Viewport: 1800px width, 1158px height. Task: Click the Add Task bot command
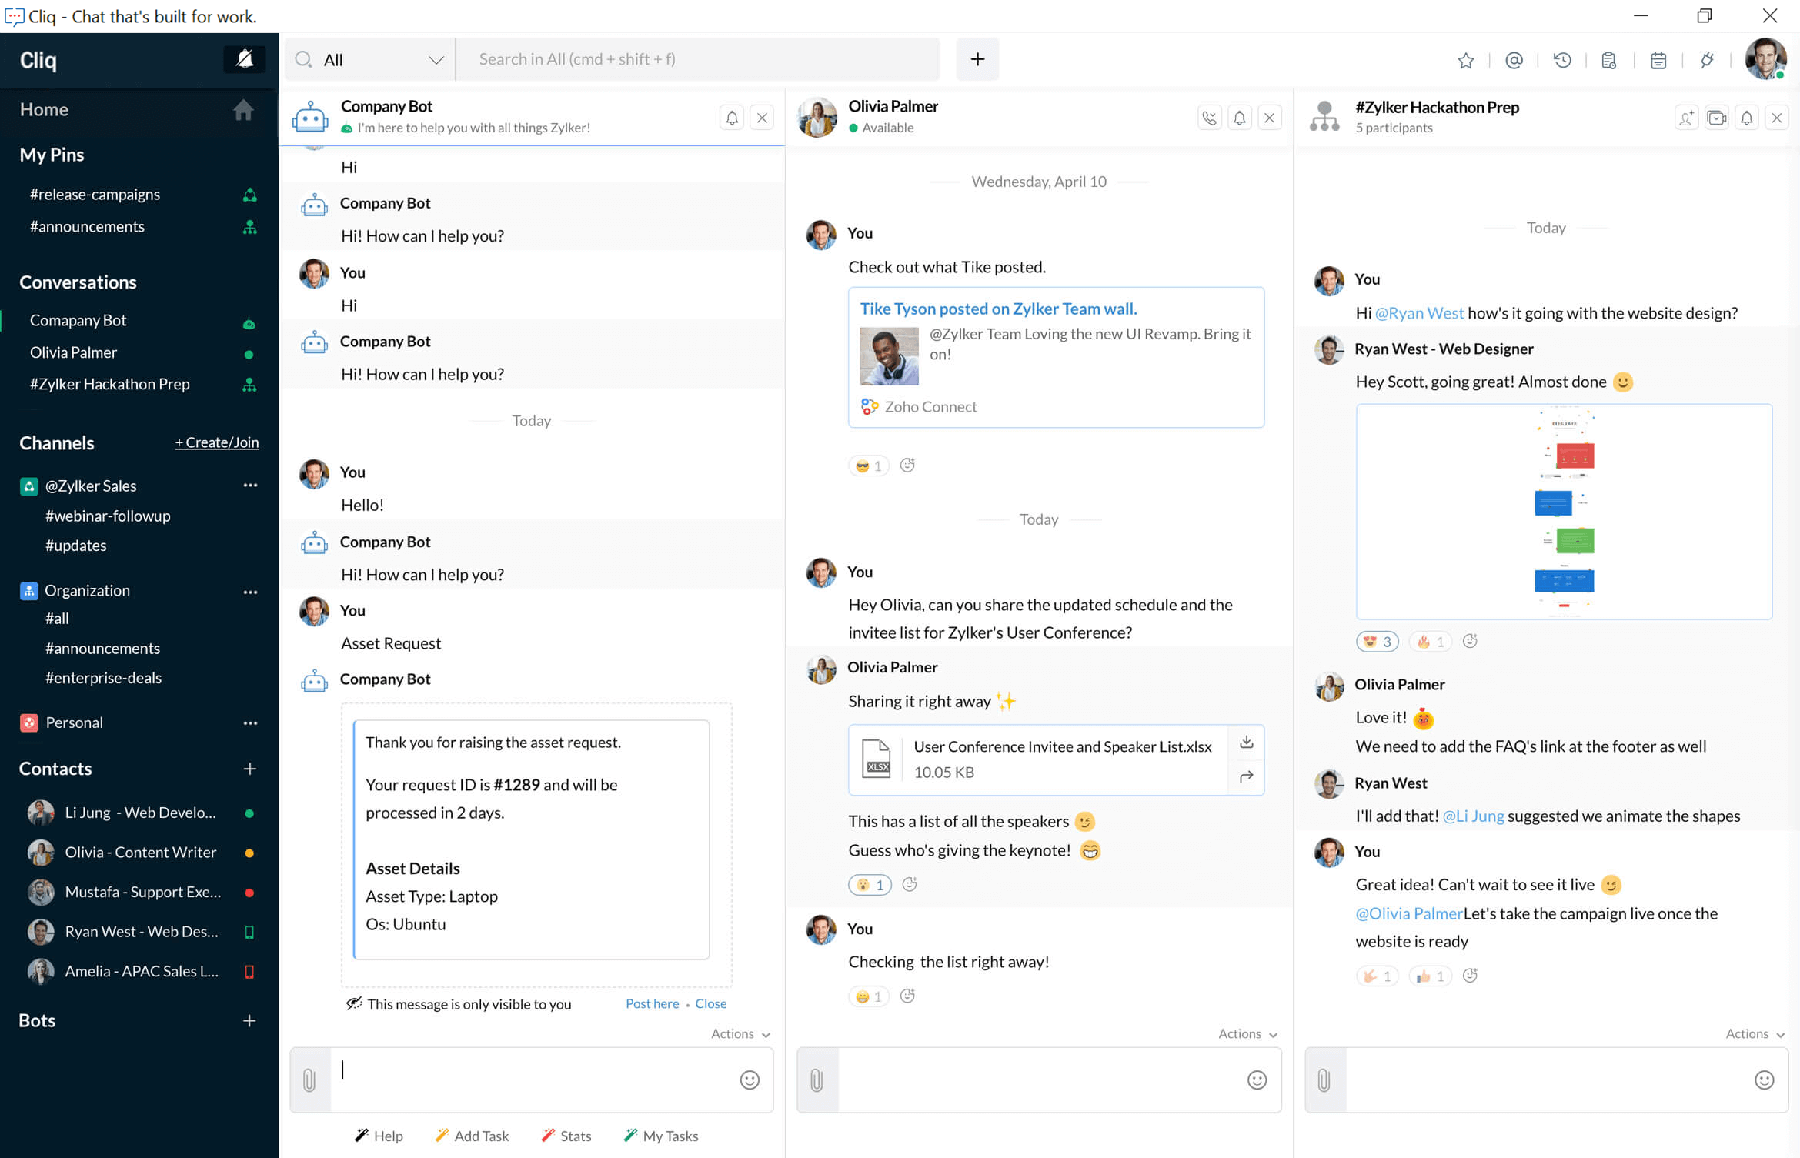pyautogui.click(x=472, y=1136)
